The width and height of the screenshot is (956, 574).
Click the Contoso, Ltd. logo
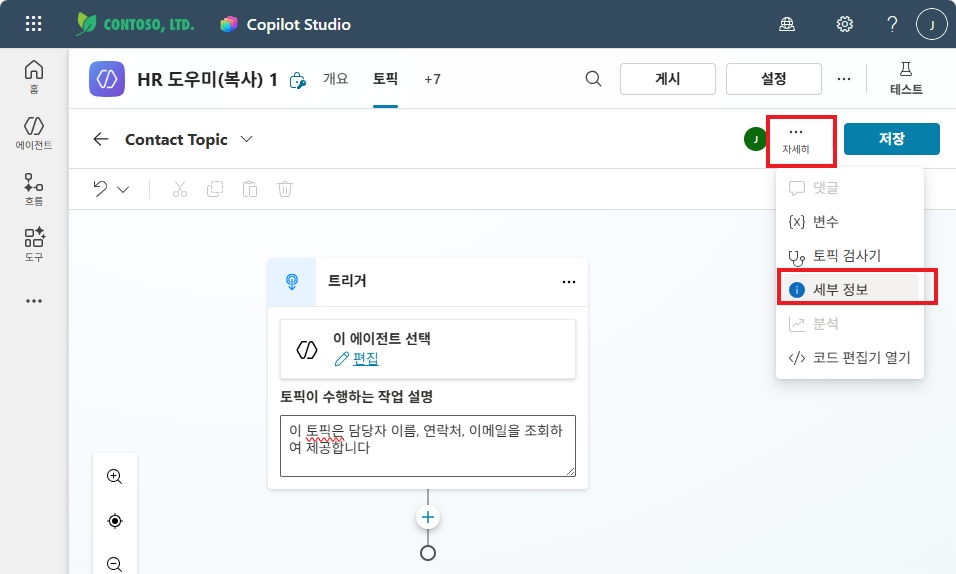tap(135, 24)
